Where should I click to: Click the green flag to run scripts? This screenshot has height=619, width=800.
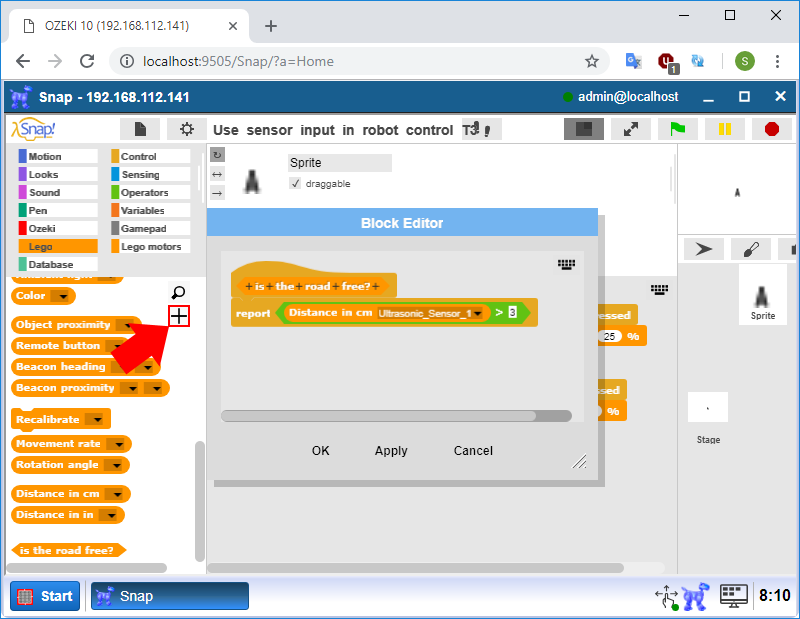pos(678,129)
